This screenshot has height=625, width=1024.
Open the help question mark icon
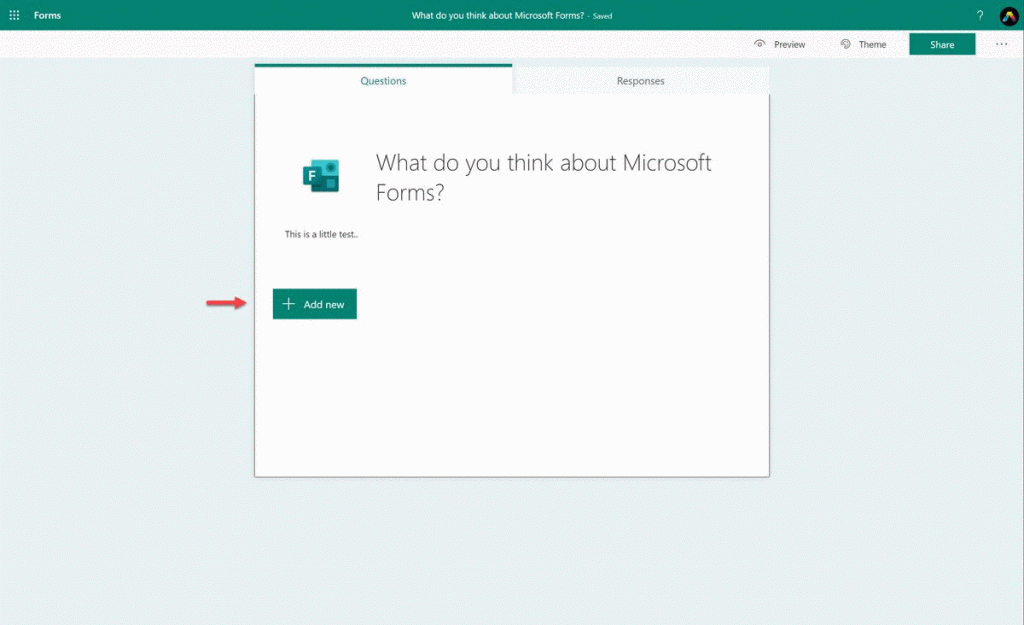coord(980,16)
